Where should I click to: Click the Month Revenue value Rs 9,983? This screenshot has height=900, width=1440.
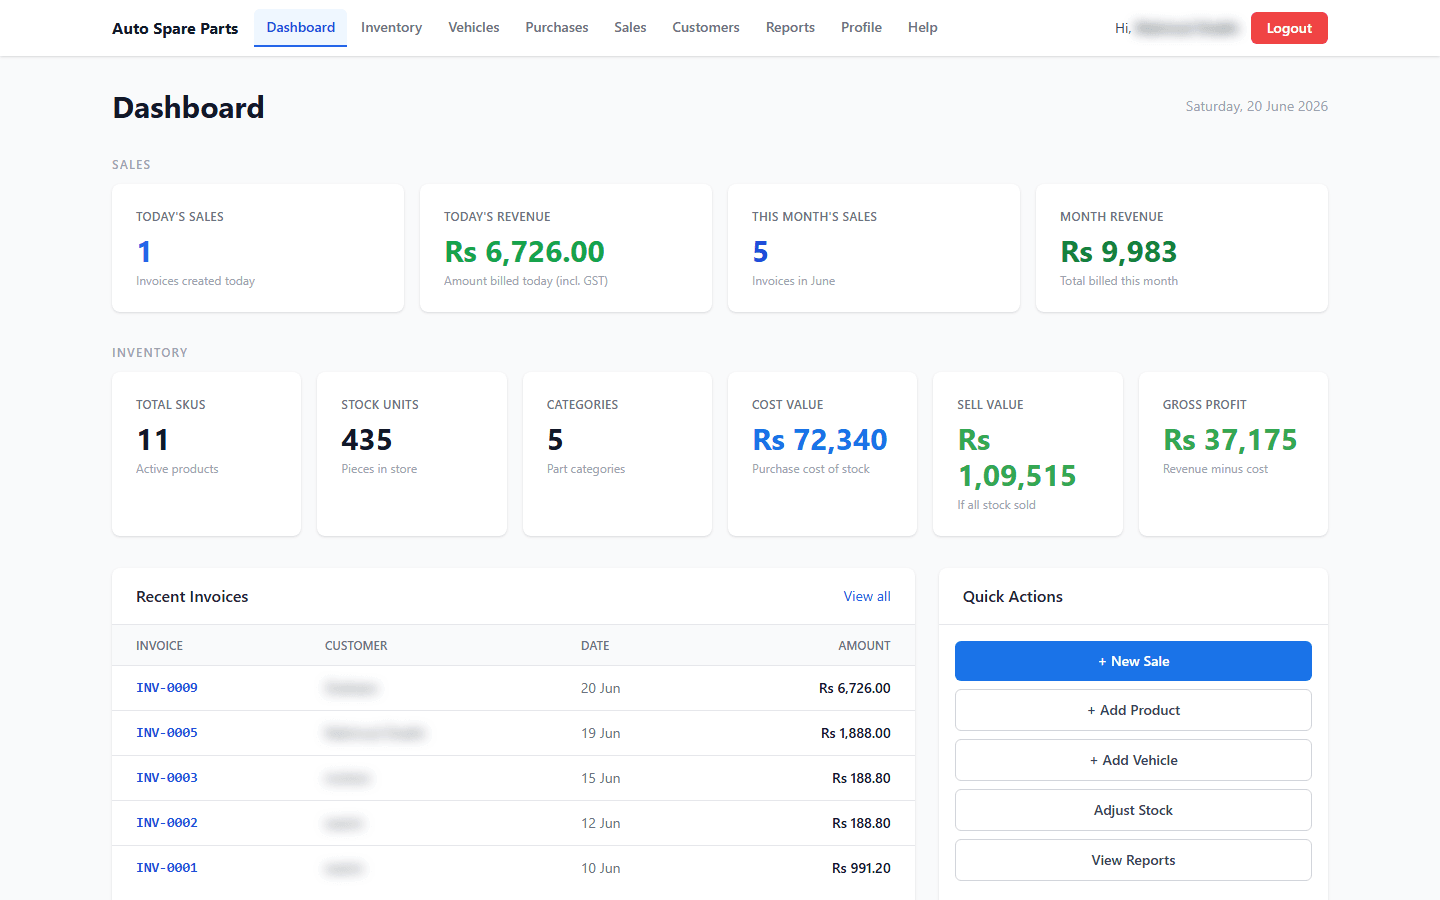1118,252
